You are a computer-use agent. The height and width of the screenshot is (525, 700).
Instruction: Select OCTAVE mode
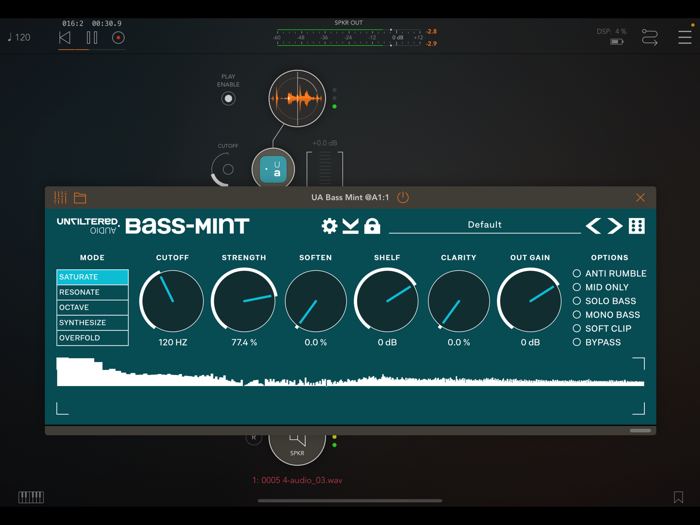tap(92, 307)
